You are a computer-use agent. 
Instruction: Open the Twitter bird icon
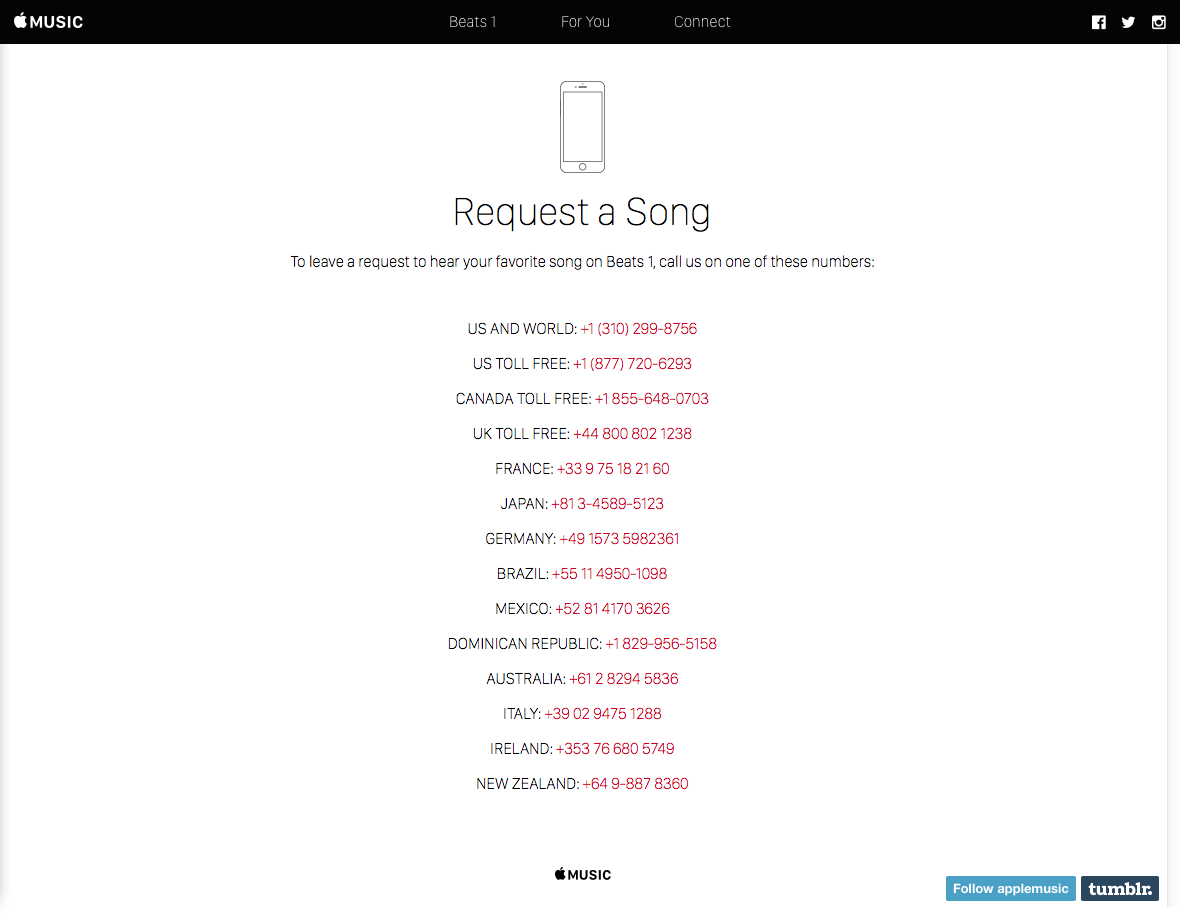coord(1128,22)
